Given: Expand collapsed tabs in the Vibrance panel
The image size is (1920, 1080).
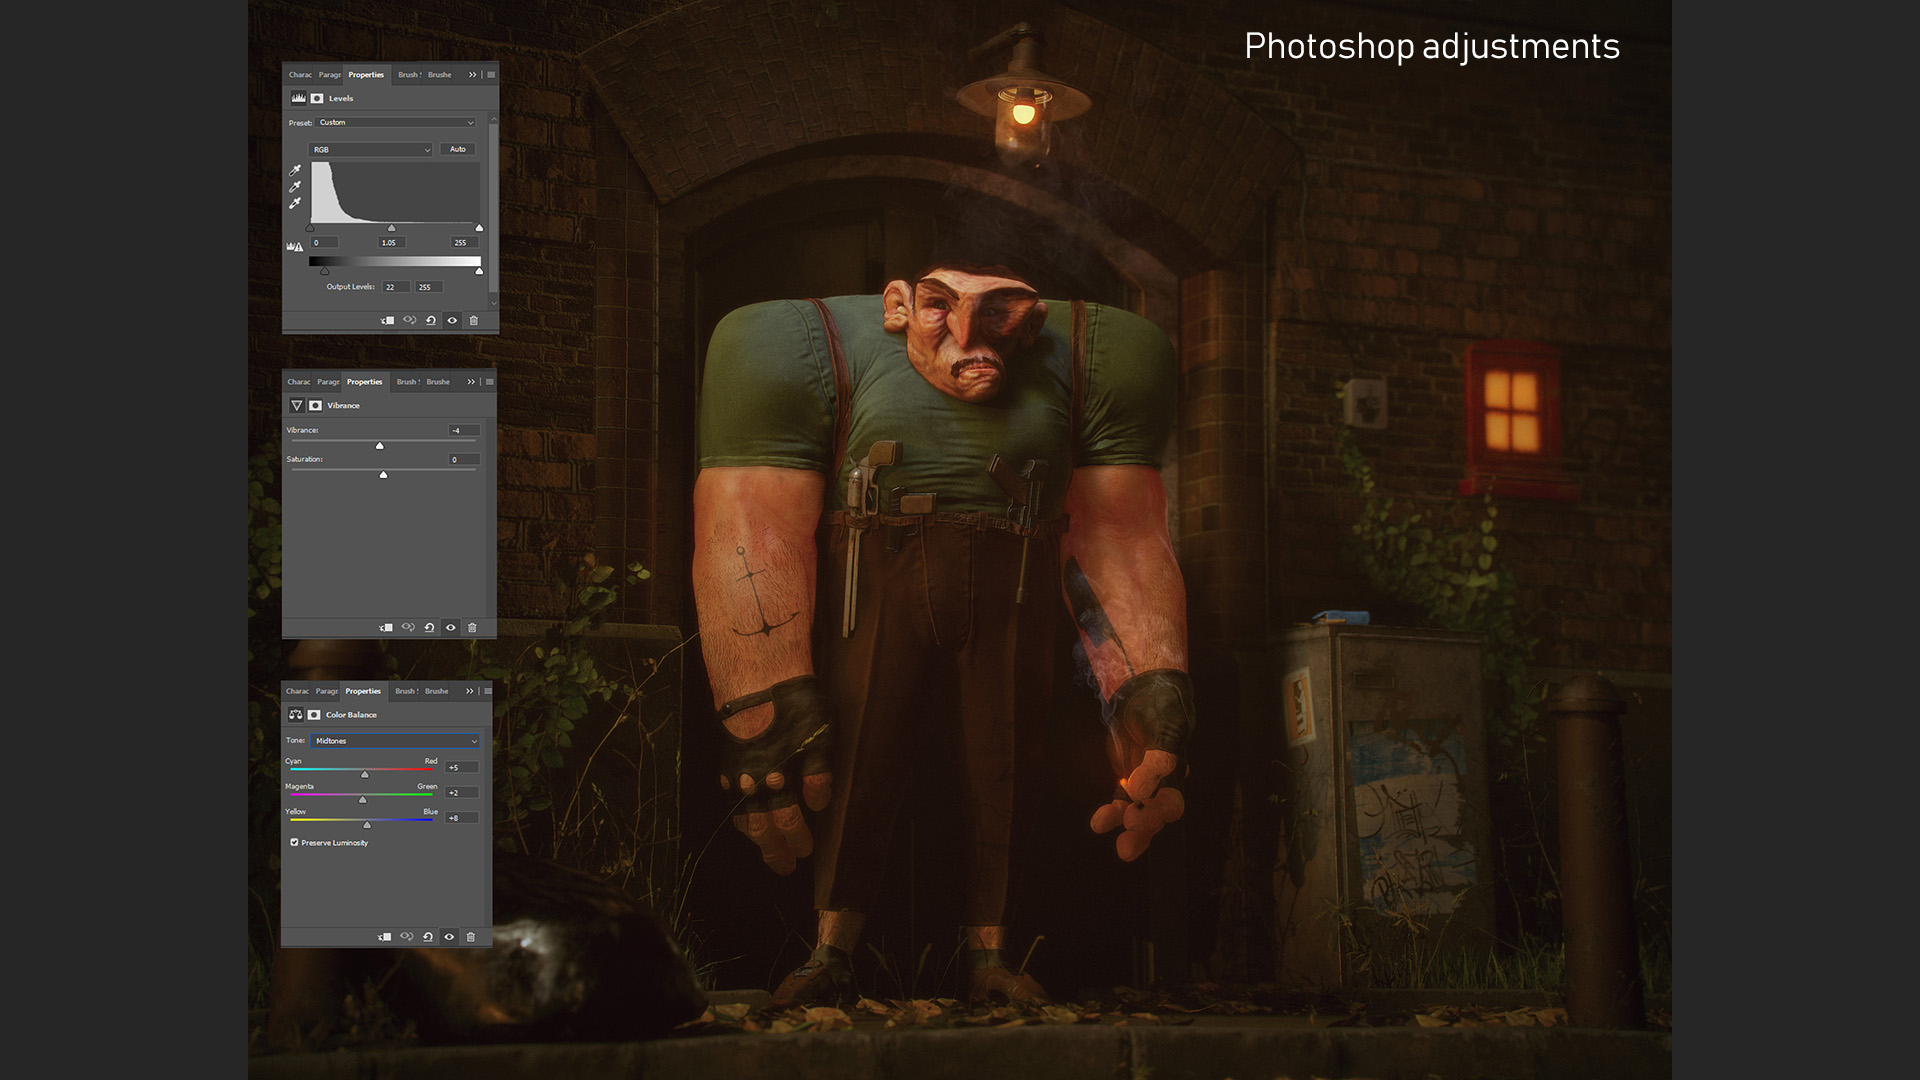Looking at the screenshot, I should tap(471, 382).
